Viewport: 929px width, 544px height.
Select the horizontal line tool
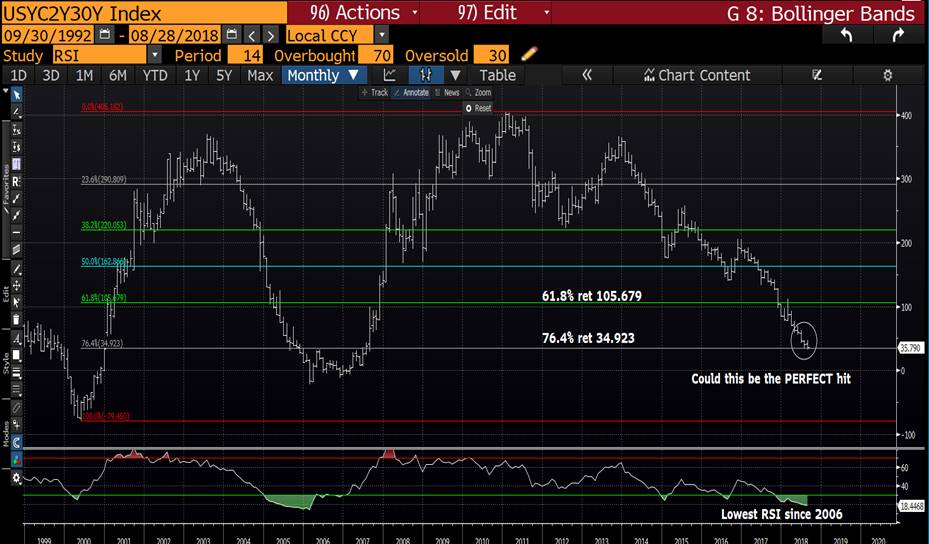[17, 232]
